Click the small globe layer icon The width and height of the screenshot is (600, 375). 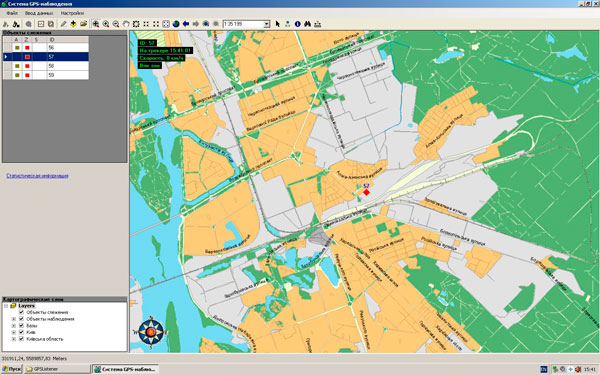tap(206, 24)
